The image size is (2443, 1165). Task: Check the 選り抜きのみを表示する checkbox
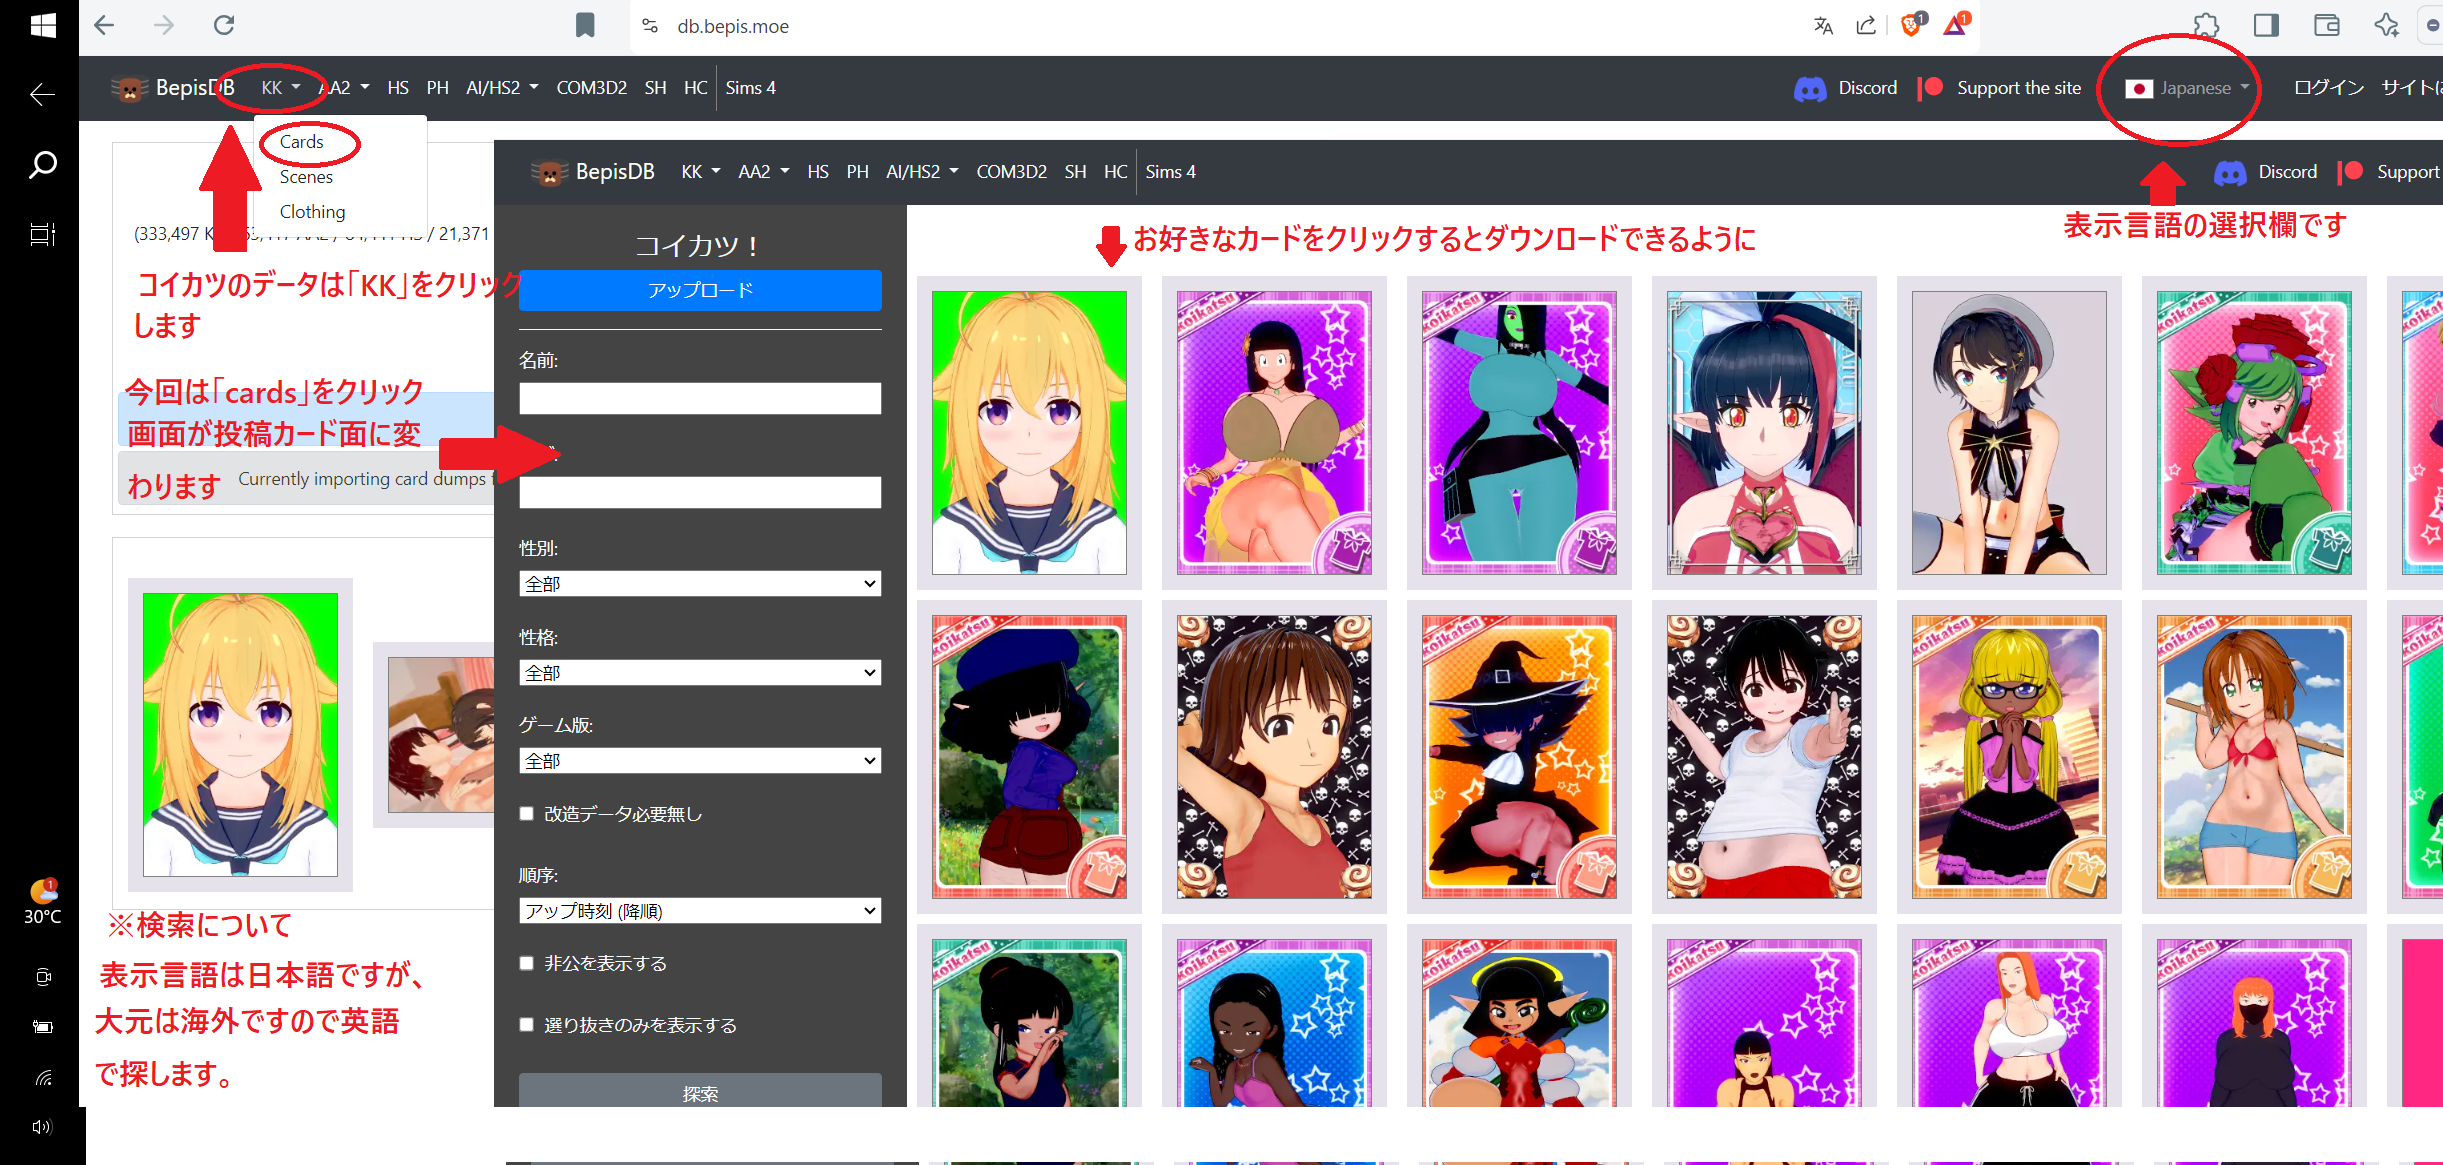(526, 1025)
